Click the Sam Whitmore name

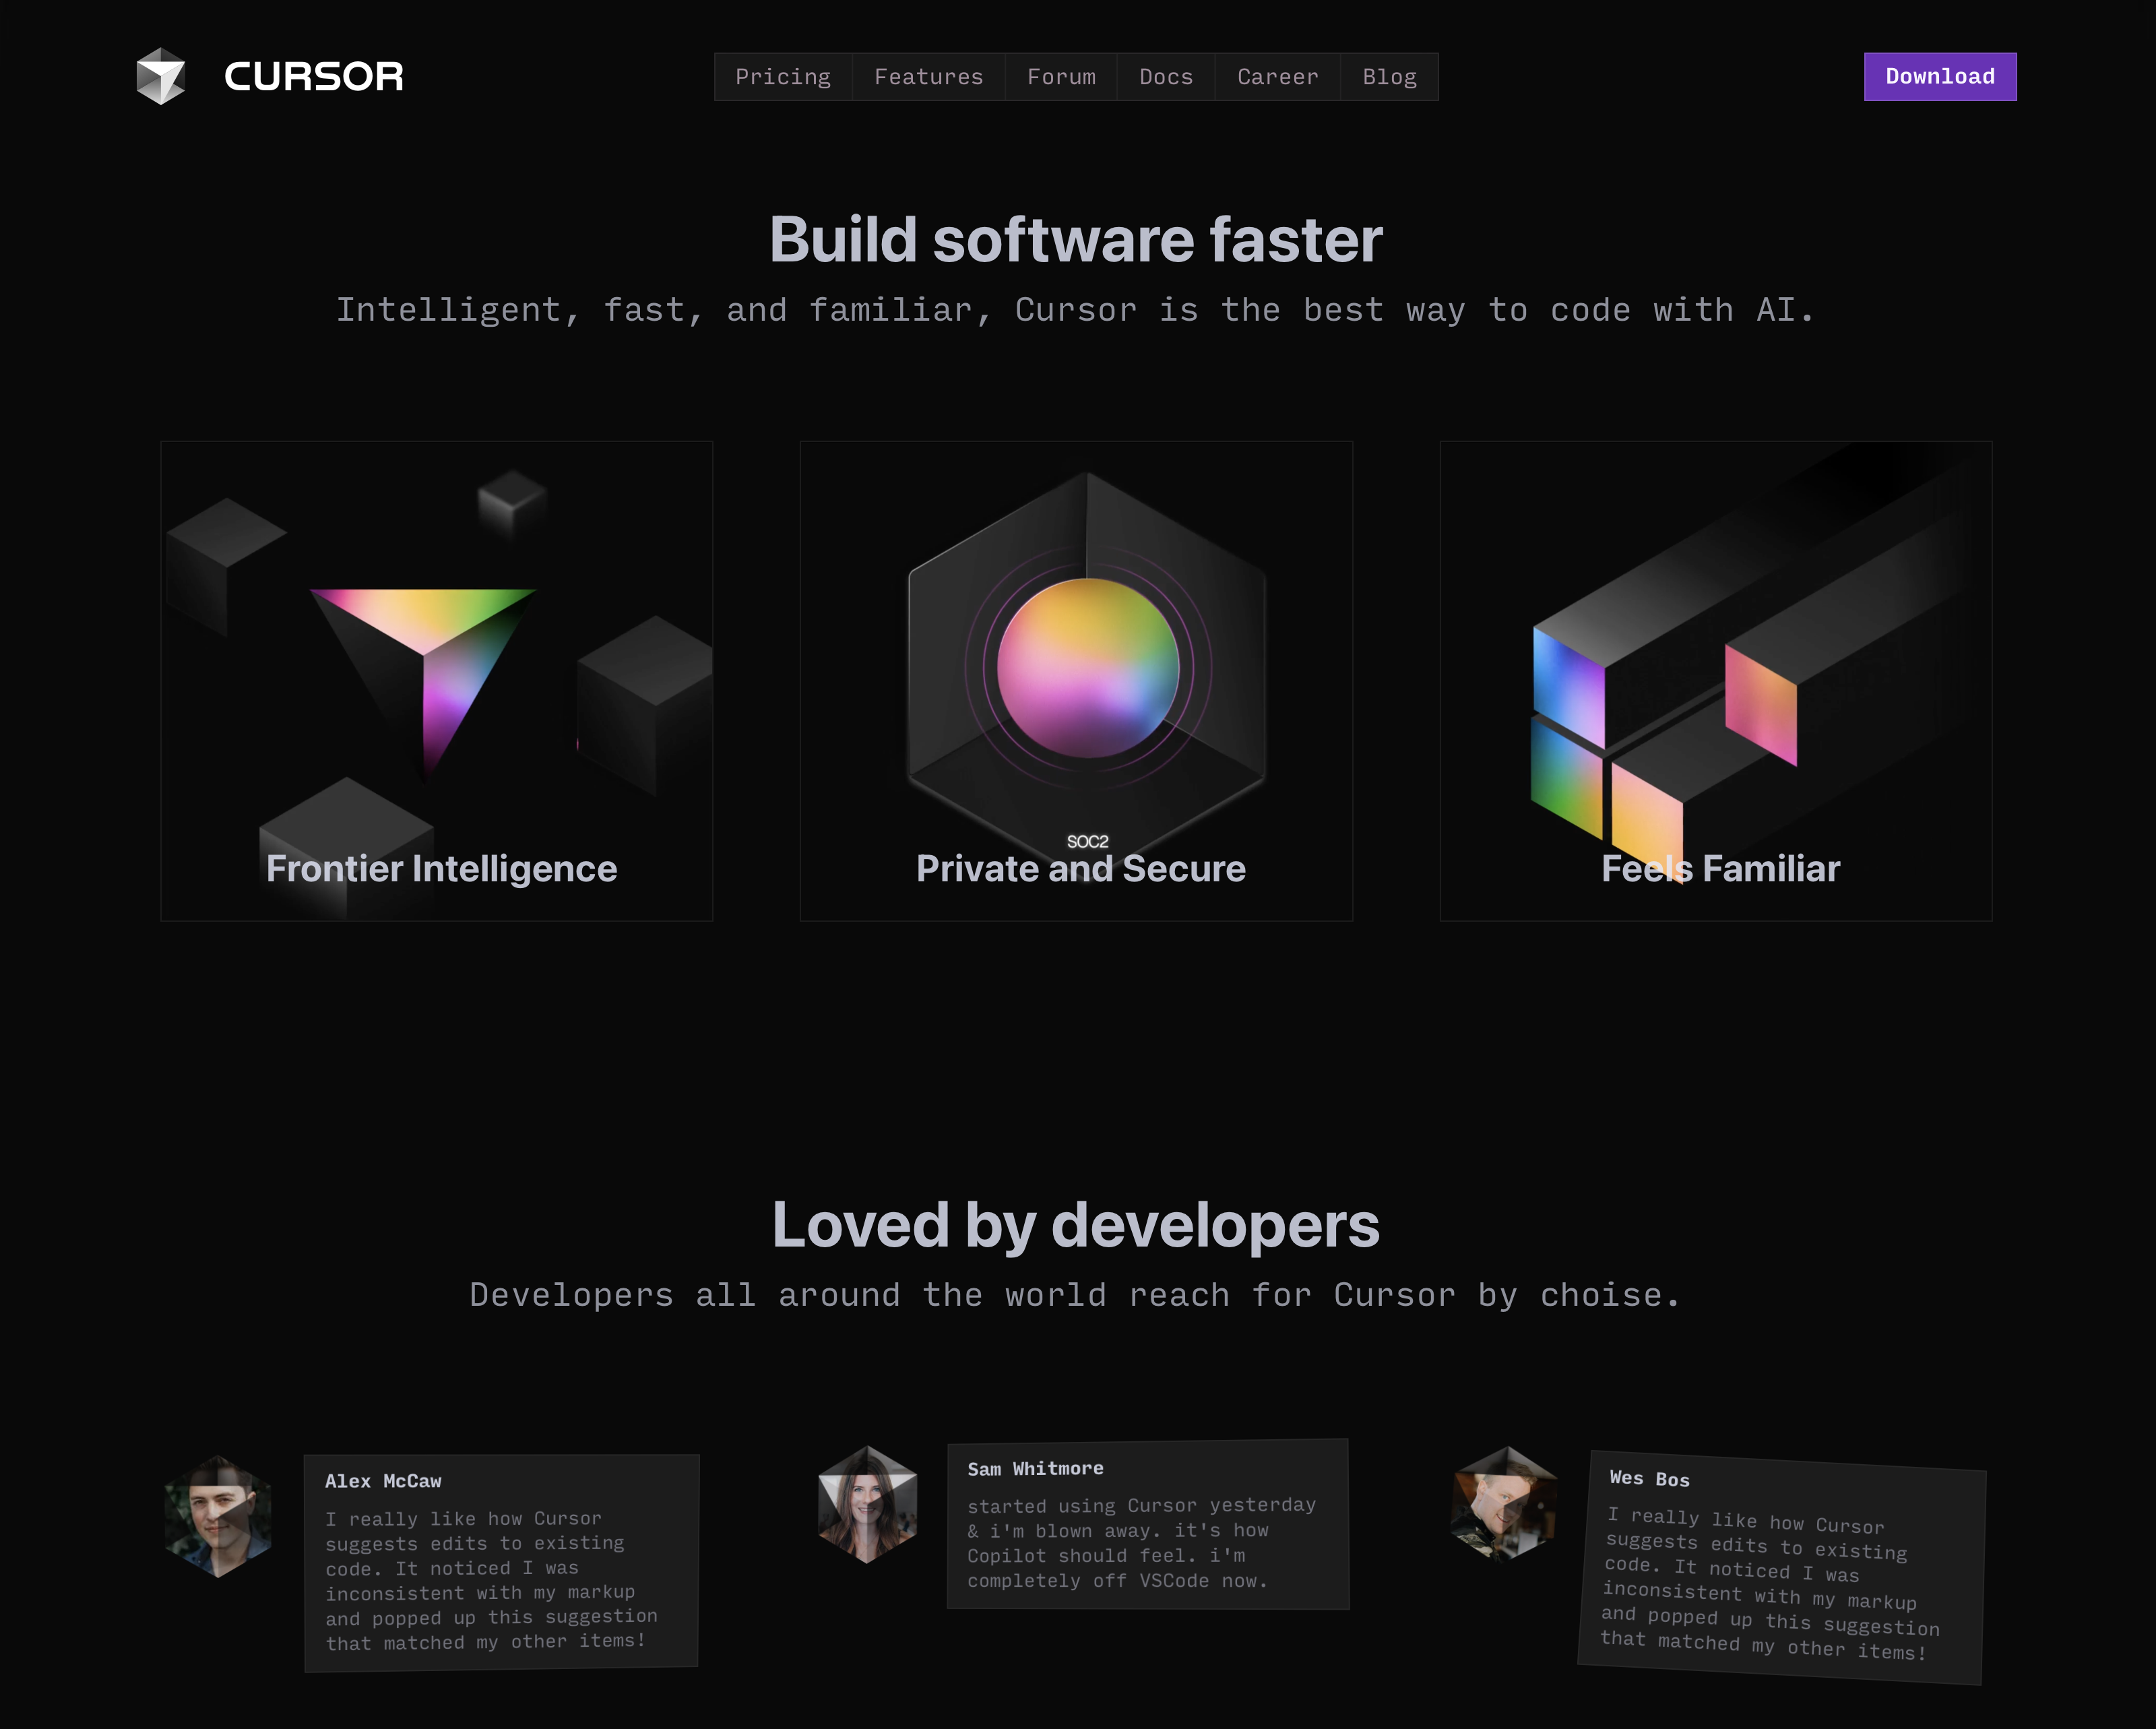click(1036, 1469)
